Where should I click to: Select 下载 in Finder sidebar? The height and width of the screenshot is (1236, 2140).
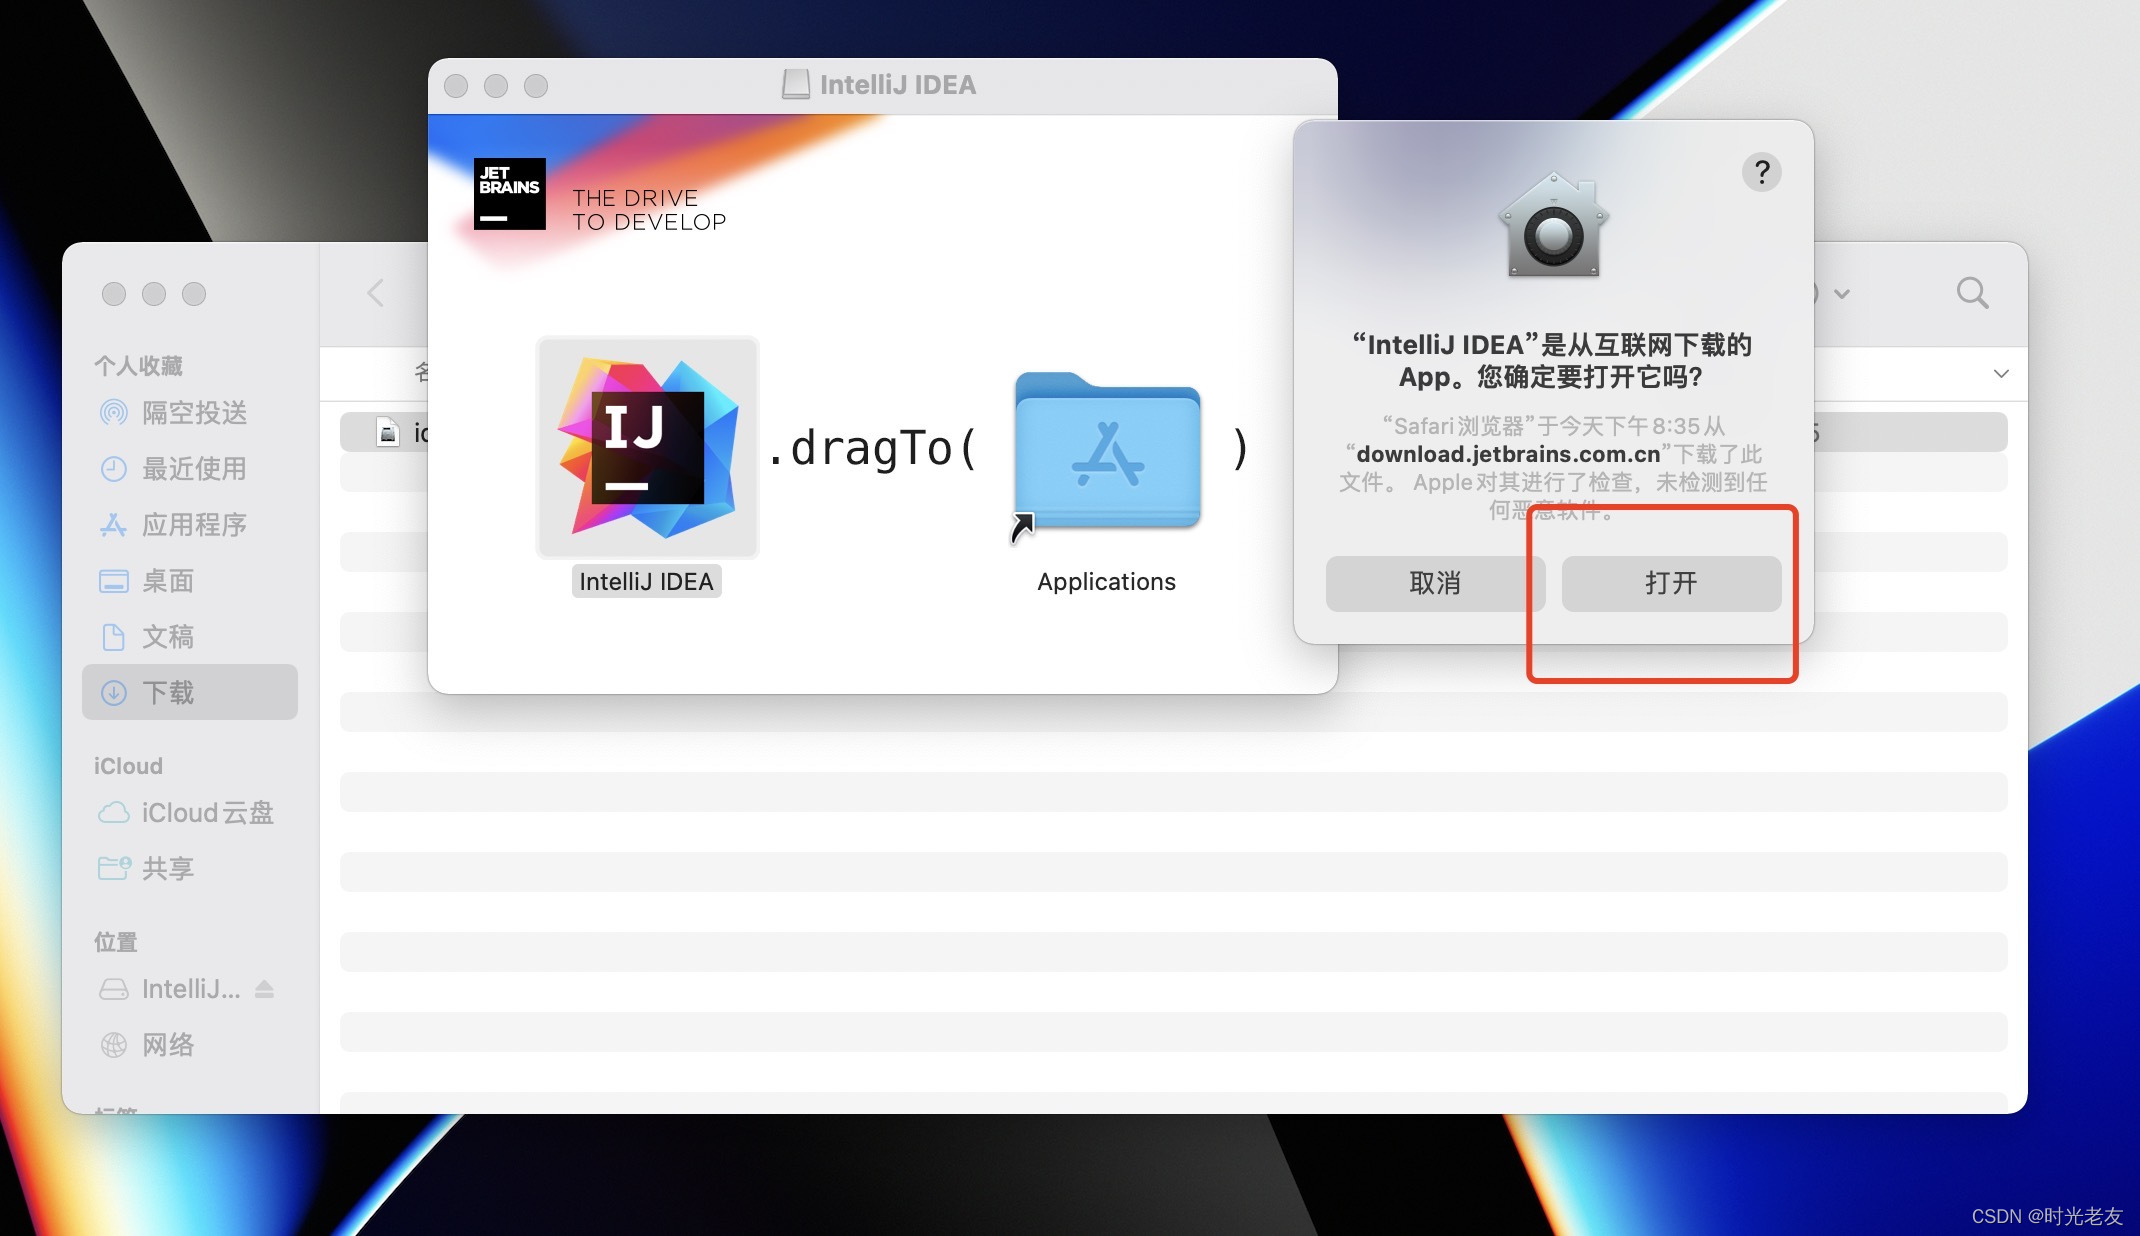(x=190, y=692)
